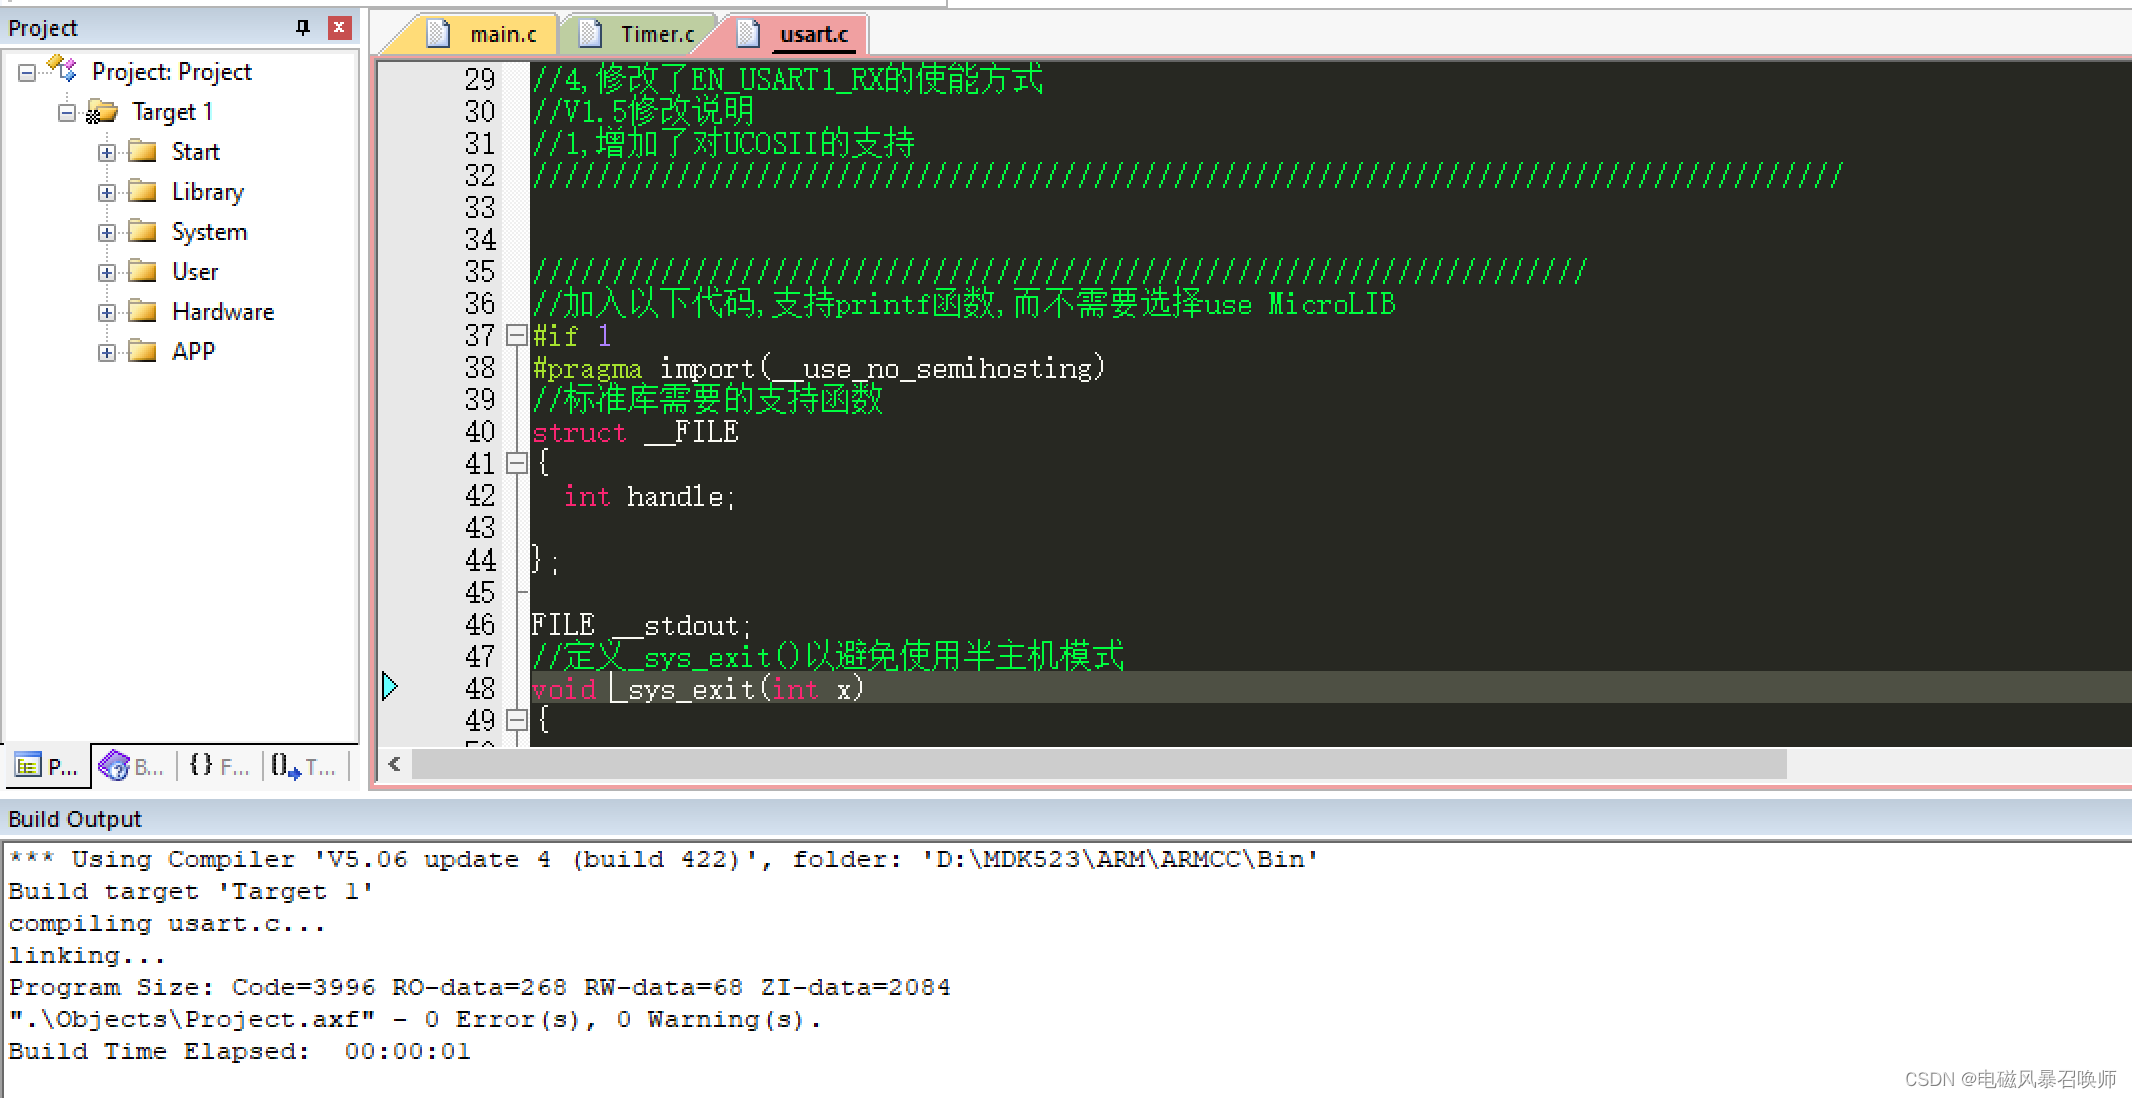Click the Hardware folder icon
2132x1098 pixels.
(x=143, y=311)
